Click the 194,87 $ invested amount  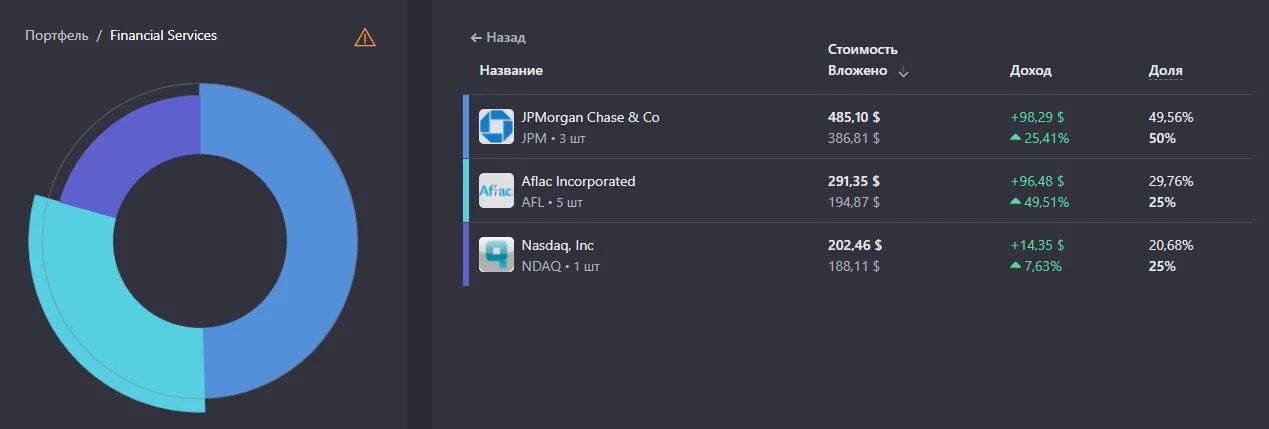pyautogui.click(x=854, y=202)
